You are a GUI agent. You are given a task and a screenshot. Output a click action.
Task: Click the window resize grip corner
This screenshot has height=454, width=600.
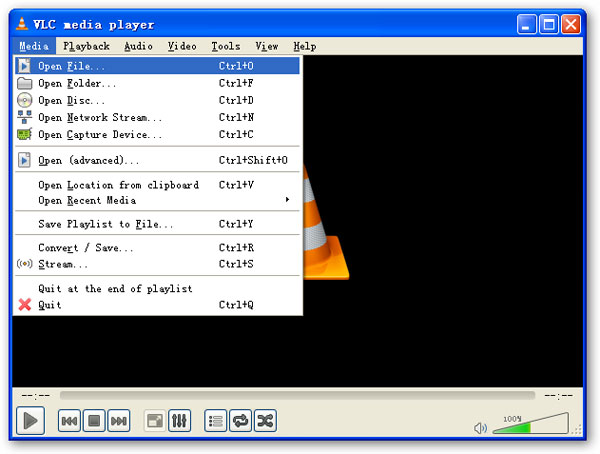[x=577, y=430]
